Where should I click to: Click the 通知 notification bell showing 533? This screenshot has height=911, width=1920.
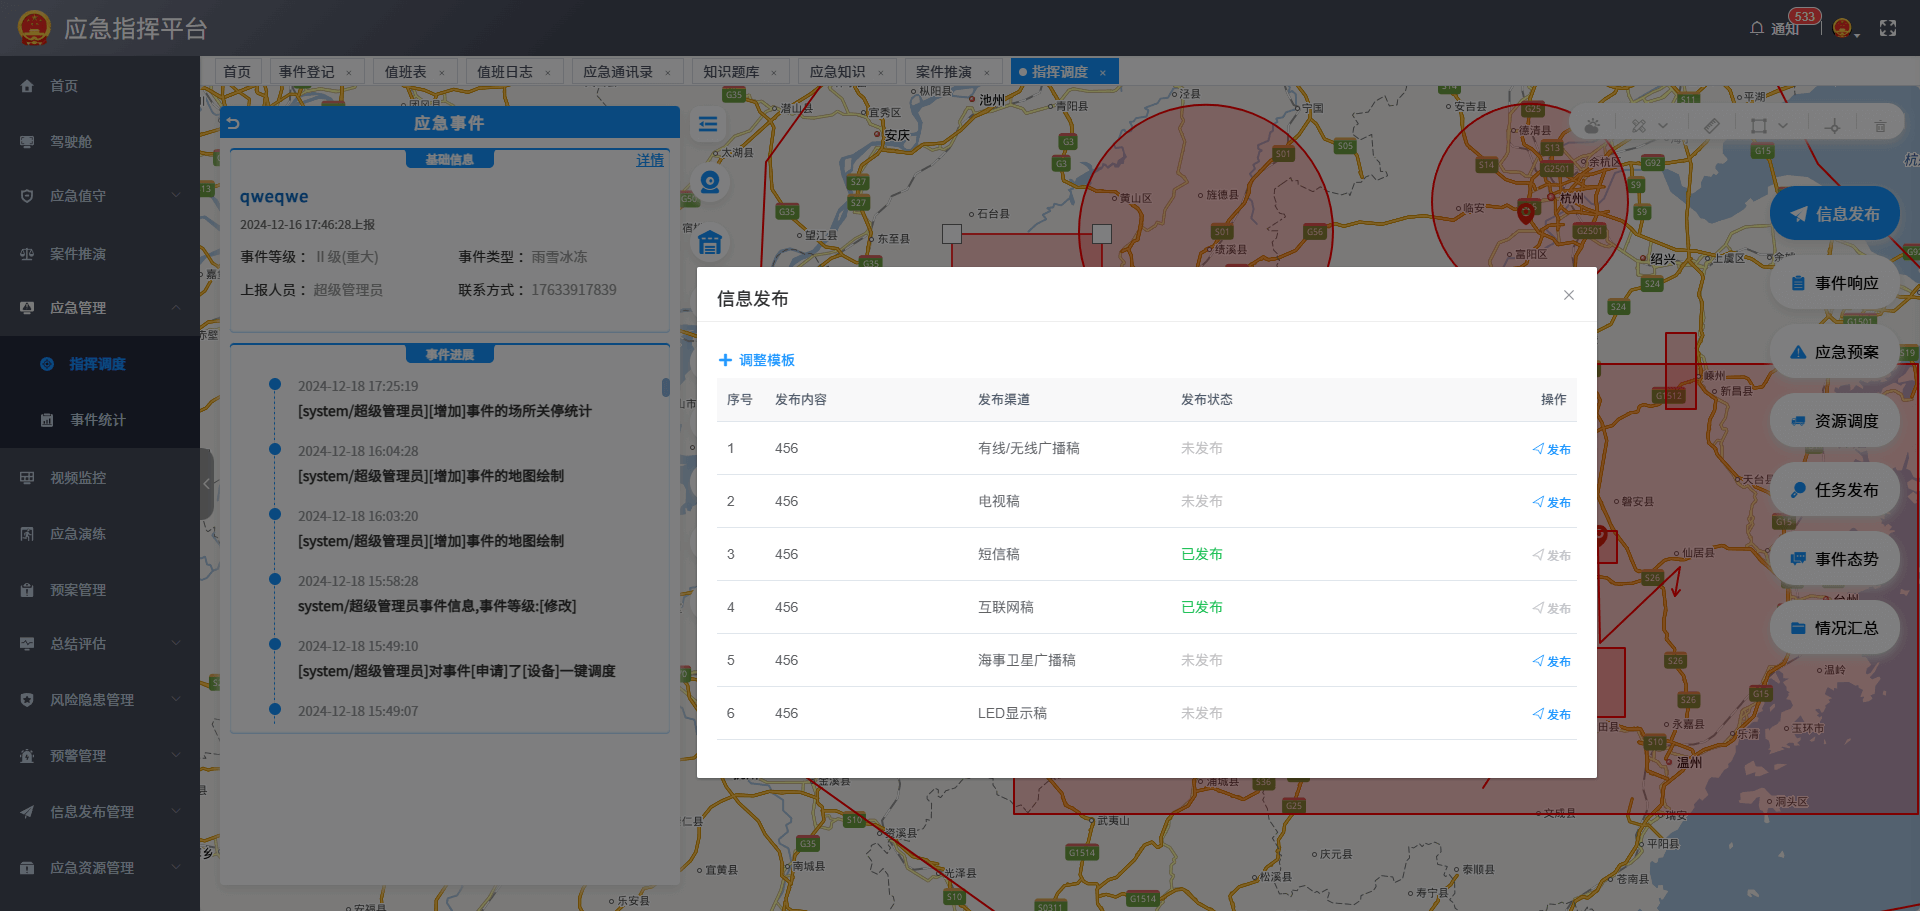point(1780,27)
